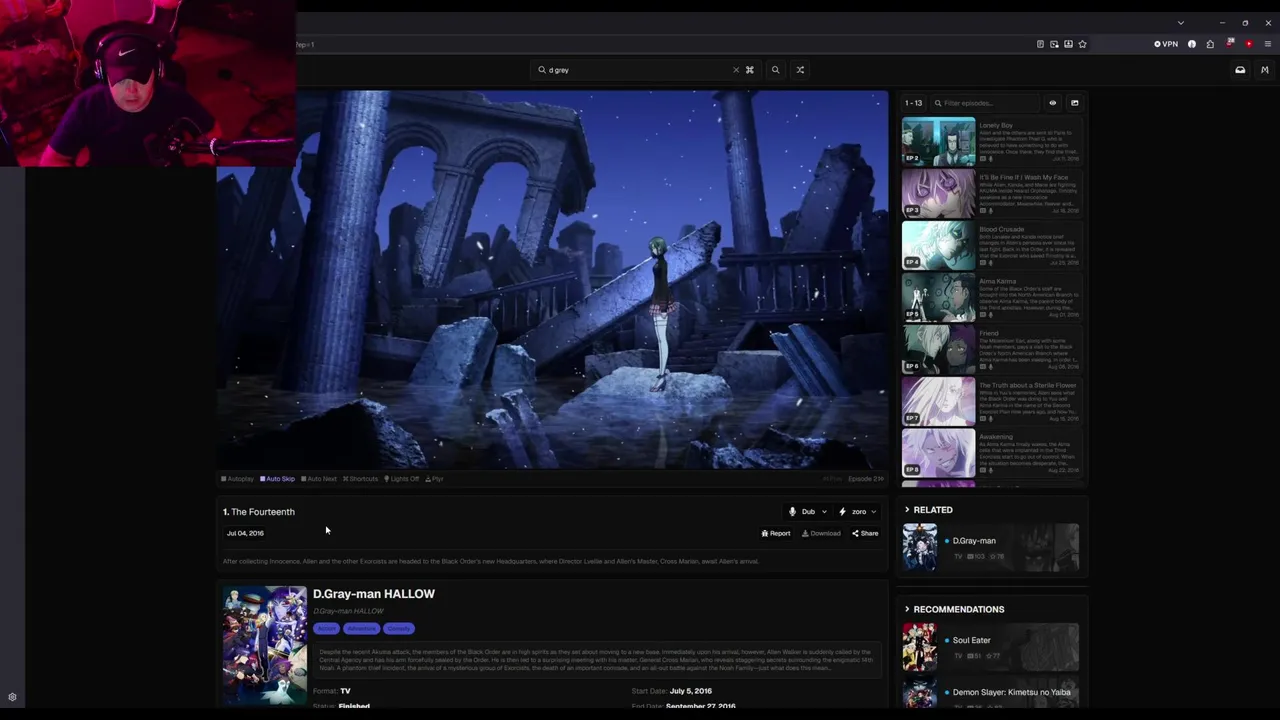Screen dimensions: 1280x720
Task: Select episode 2 Lonely Boy
Action: 991,141
